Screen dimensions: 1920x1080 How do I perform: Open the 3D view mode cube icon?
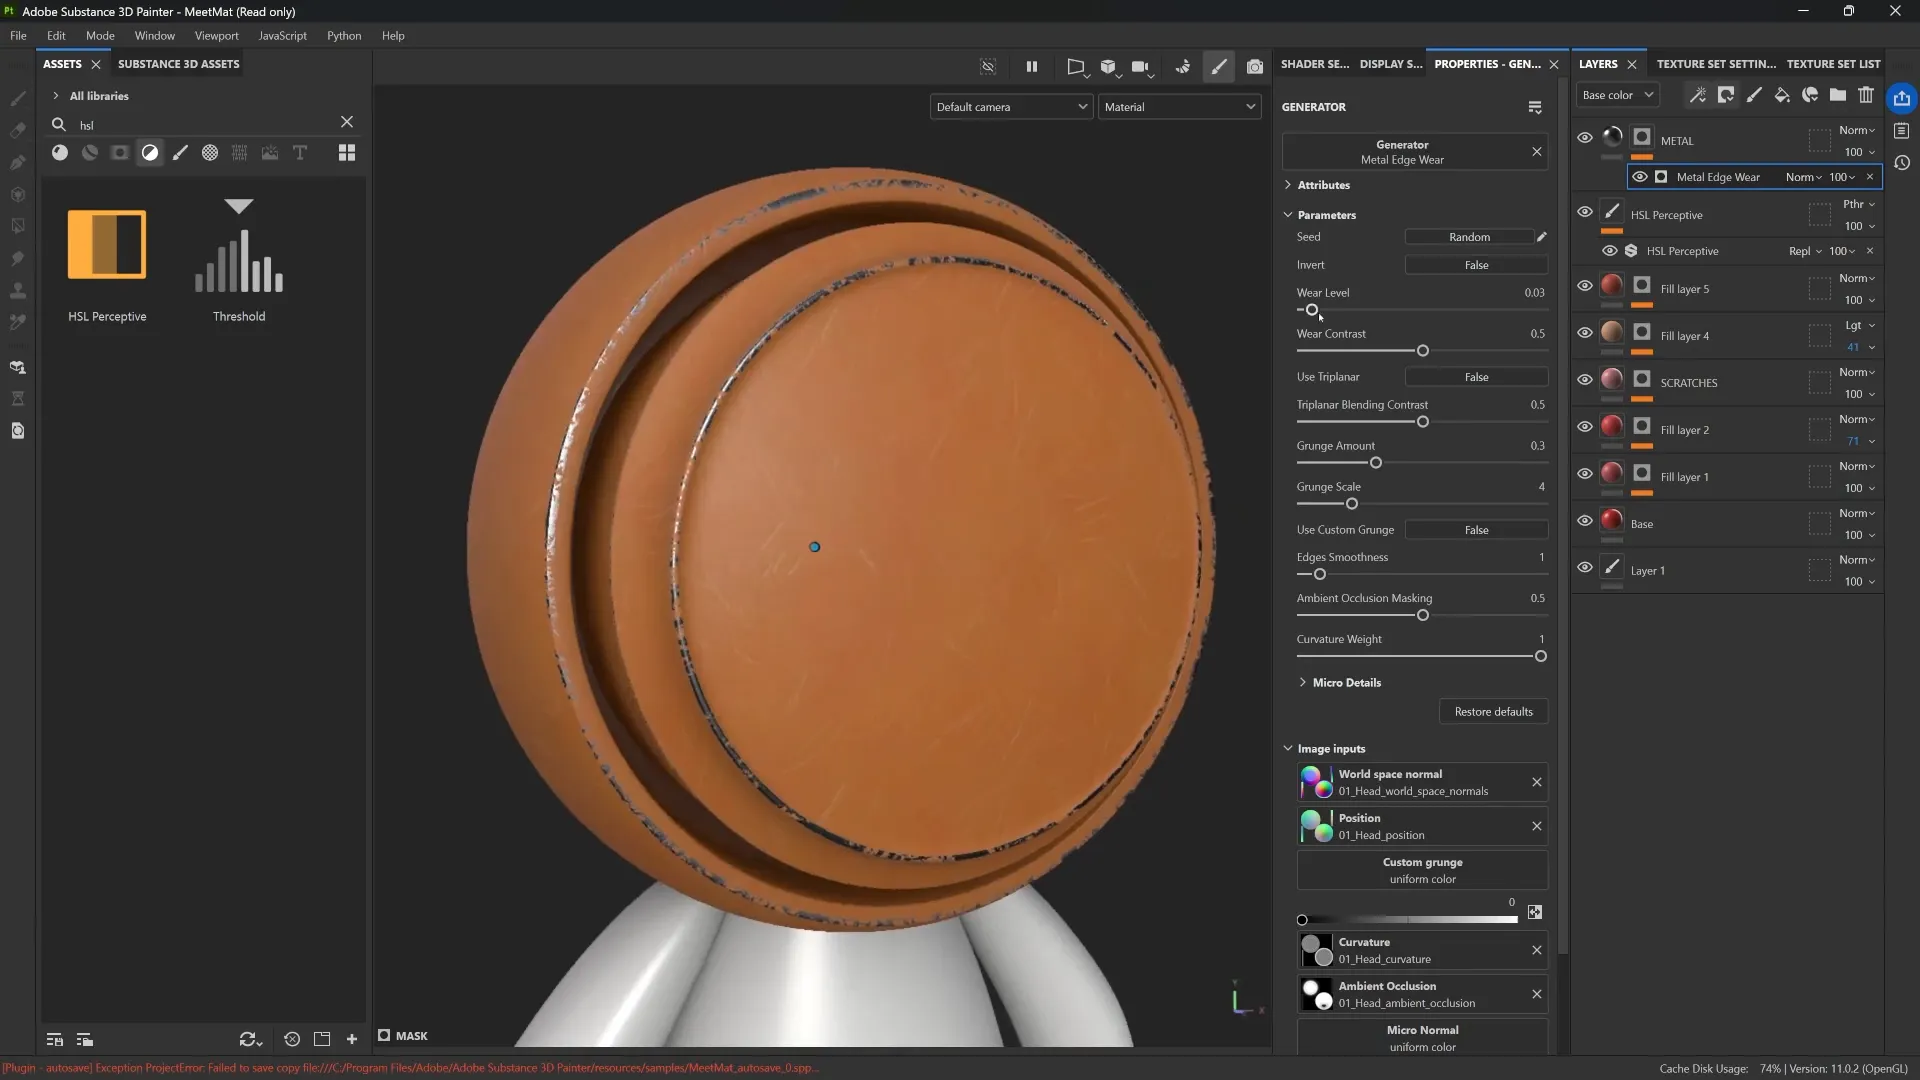tap(1108, 67)
